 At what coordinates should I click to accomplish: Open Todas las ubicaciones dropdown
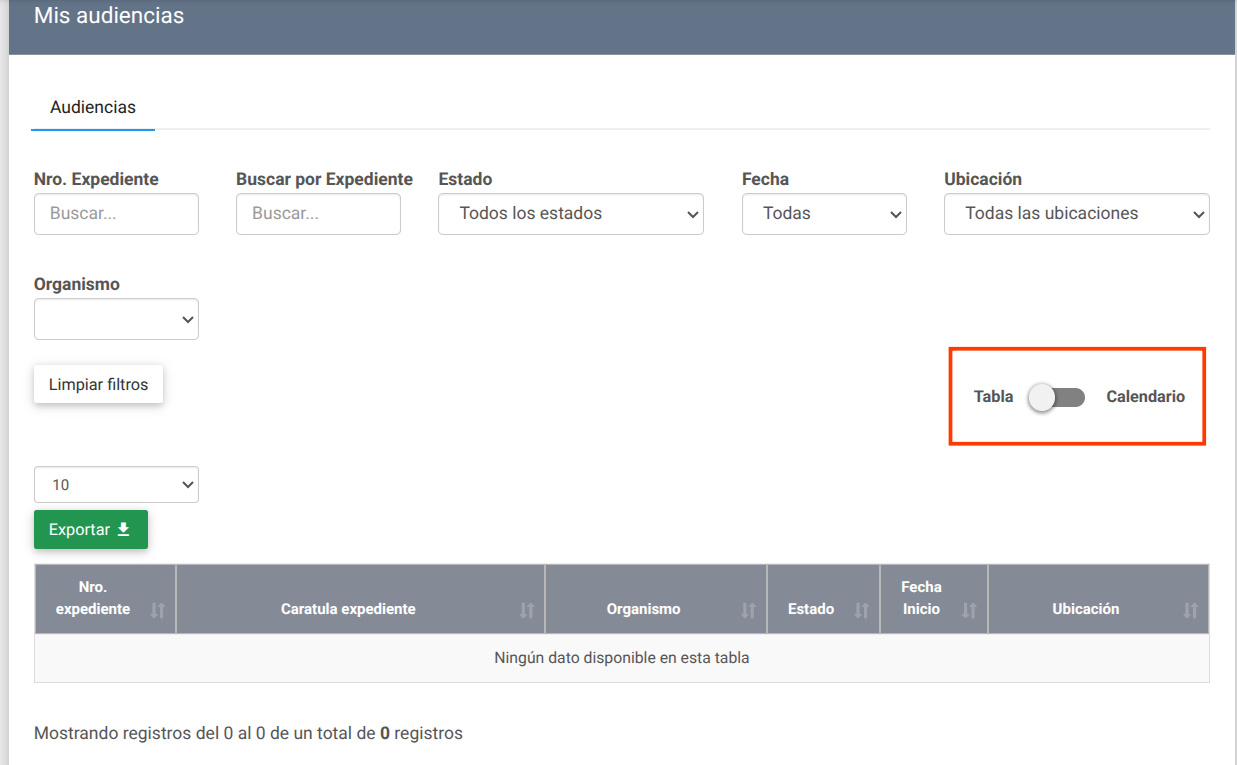coord(1076,214)
